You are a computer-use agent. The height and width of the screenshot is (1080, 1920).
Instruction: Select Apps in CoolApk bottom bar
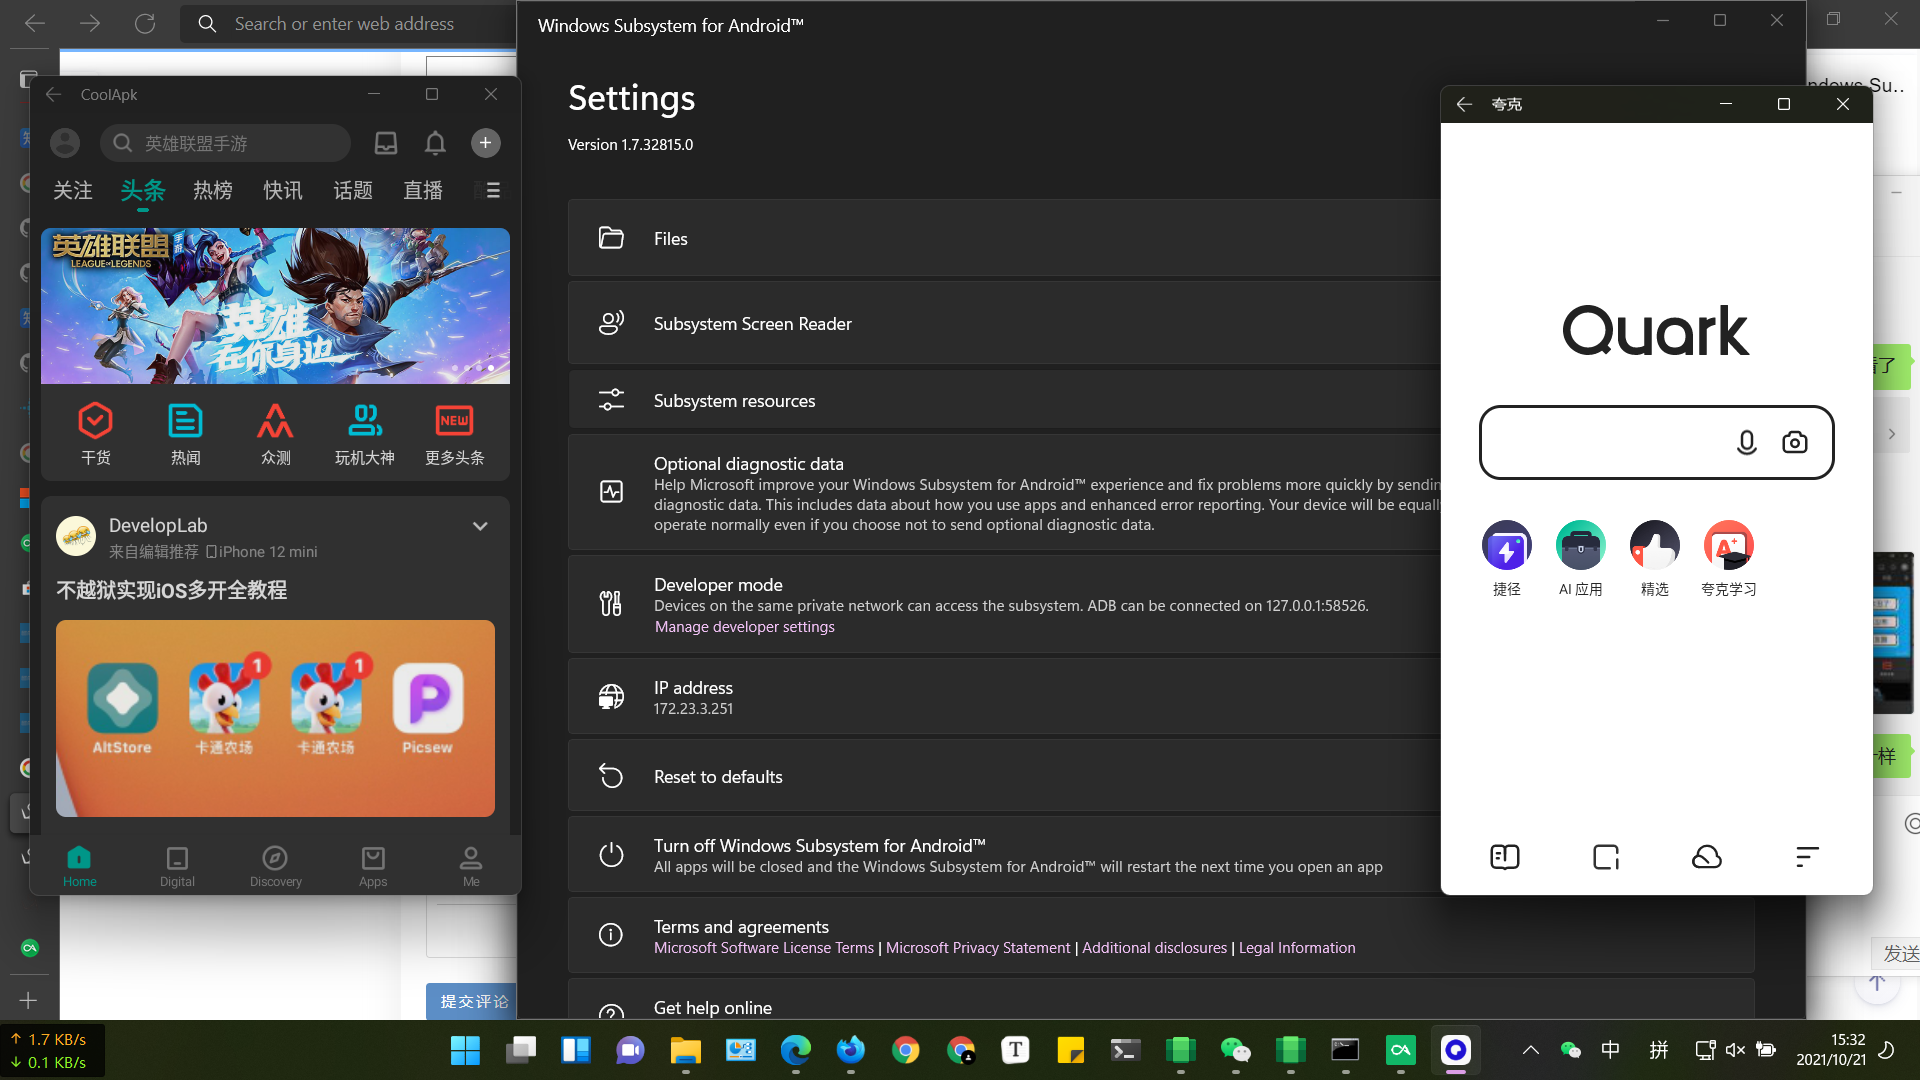373,866
